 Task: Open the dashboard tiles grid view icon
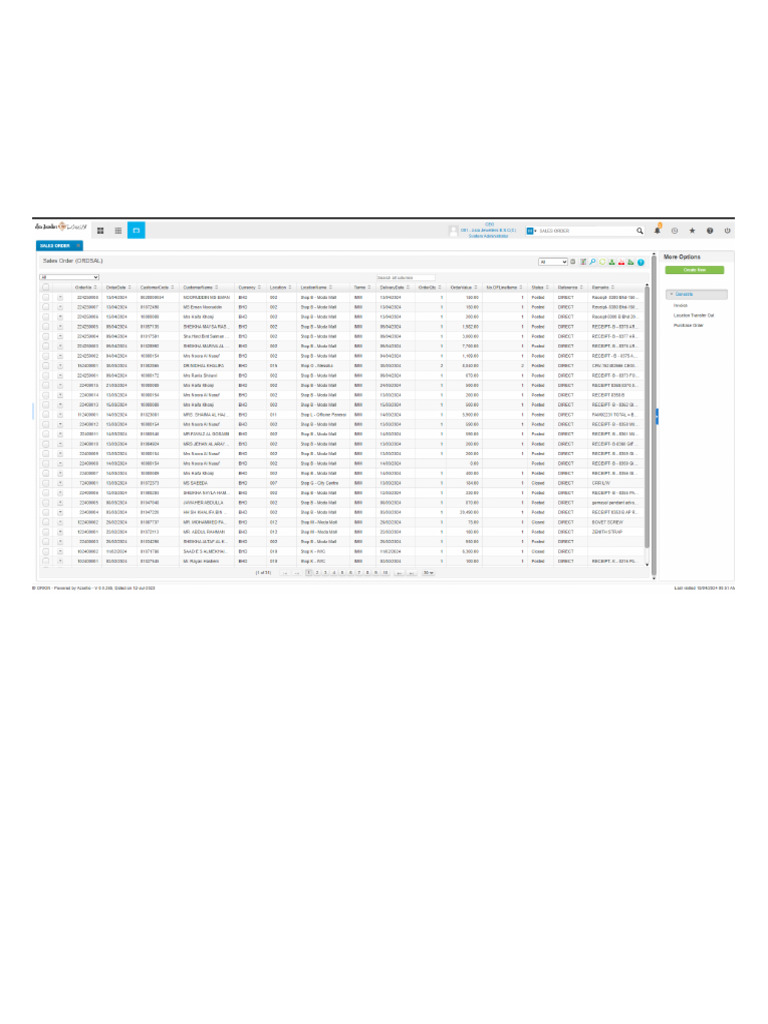pyautogui.click(x=101, y=231)
